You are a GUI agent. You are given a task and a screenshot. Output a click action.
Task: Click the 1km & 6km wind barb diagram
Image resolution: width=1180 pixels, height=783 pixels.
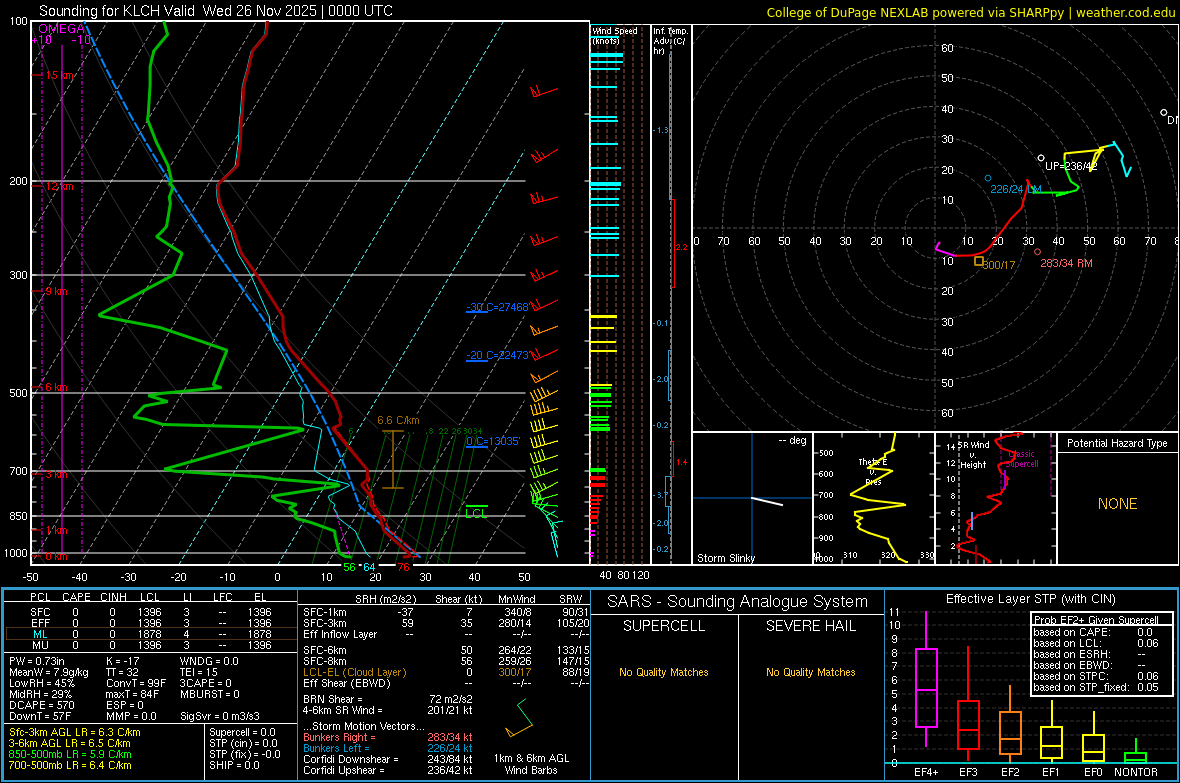pyautogui.click(x=519, y=719)
